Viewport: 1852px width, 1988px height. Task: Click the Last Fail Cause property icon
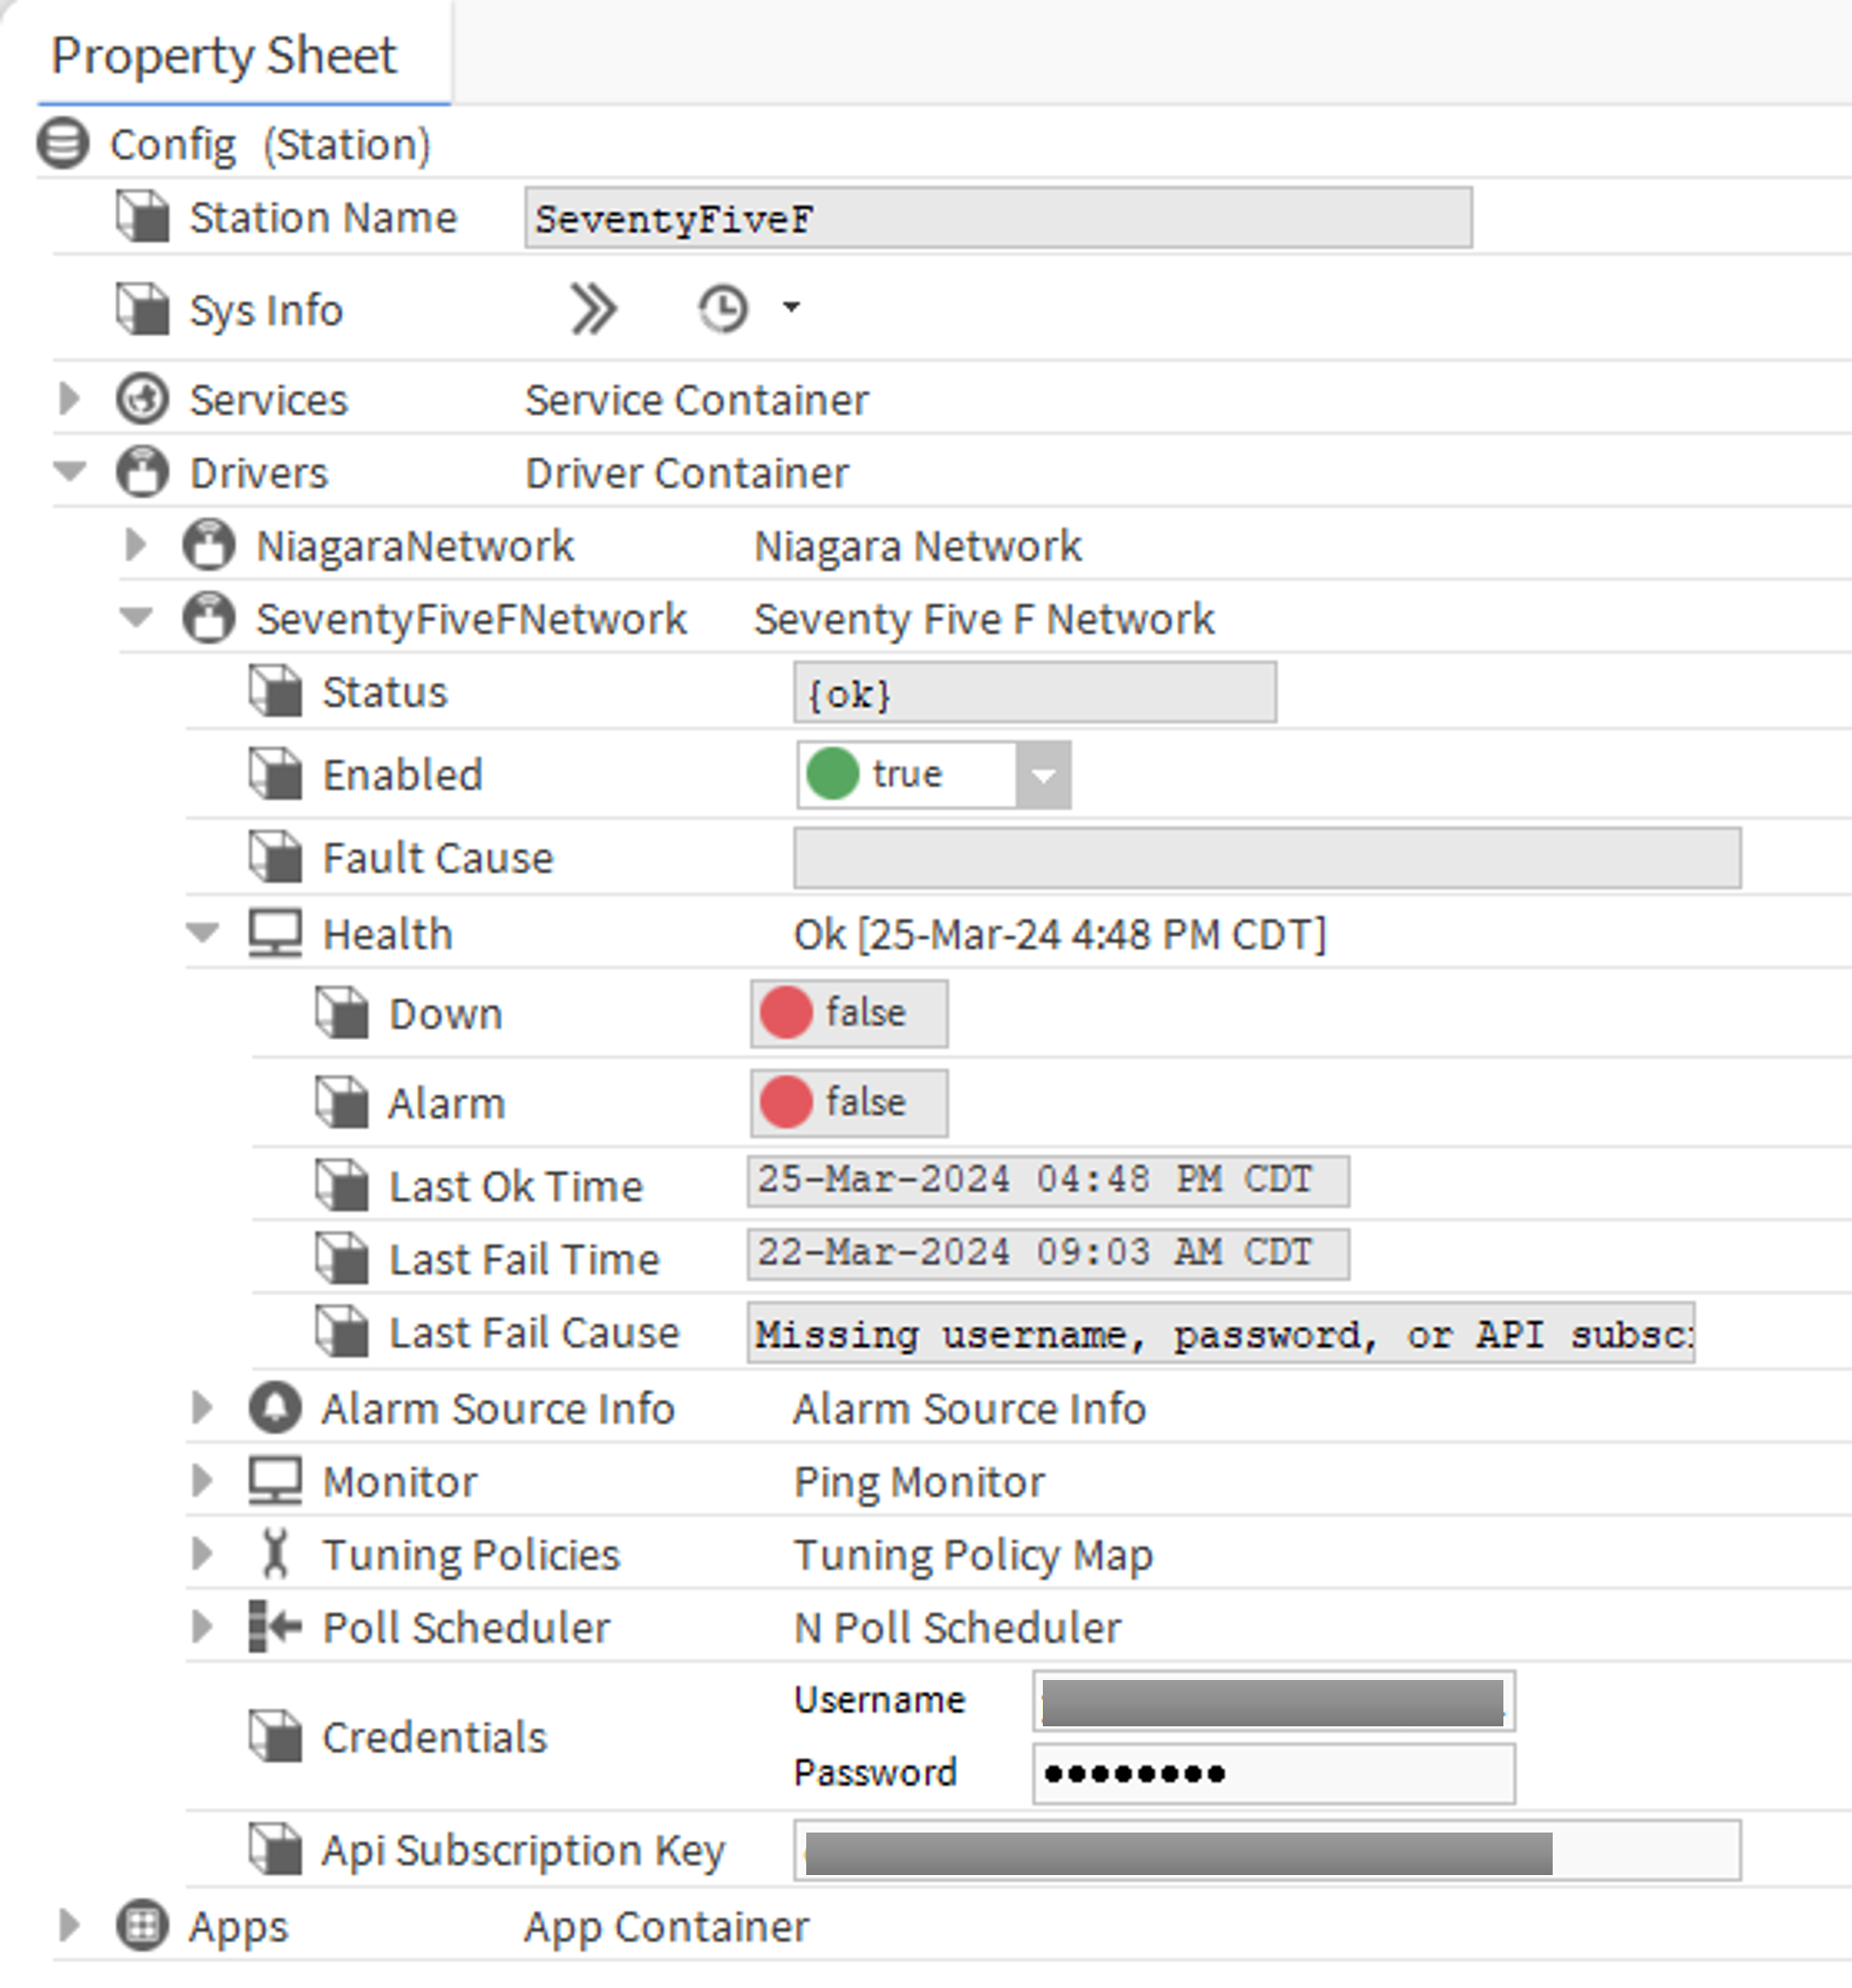coord(343,1333)
